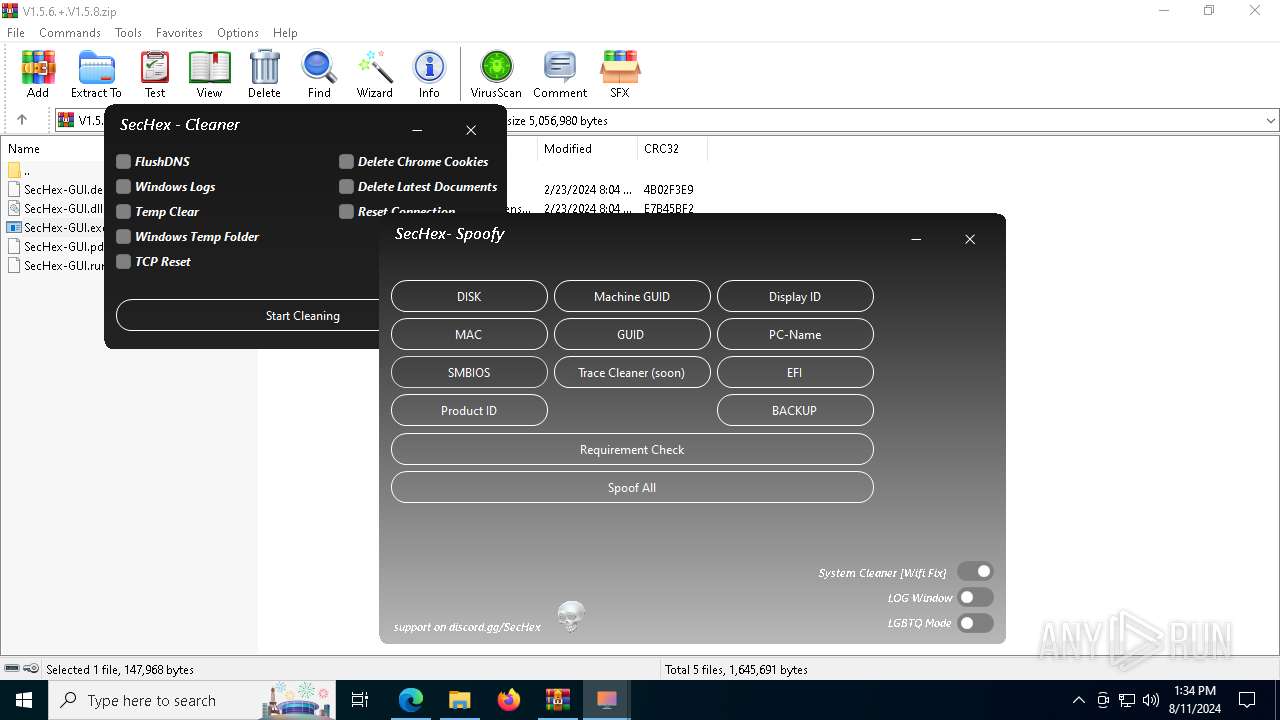Select the SecHex-GUI.exe file row

pos(54,227)
